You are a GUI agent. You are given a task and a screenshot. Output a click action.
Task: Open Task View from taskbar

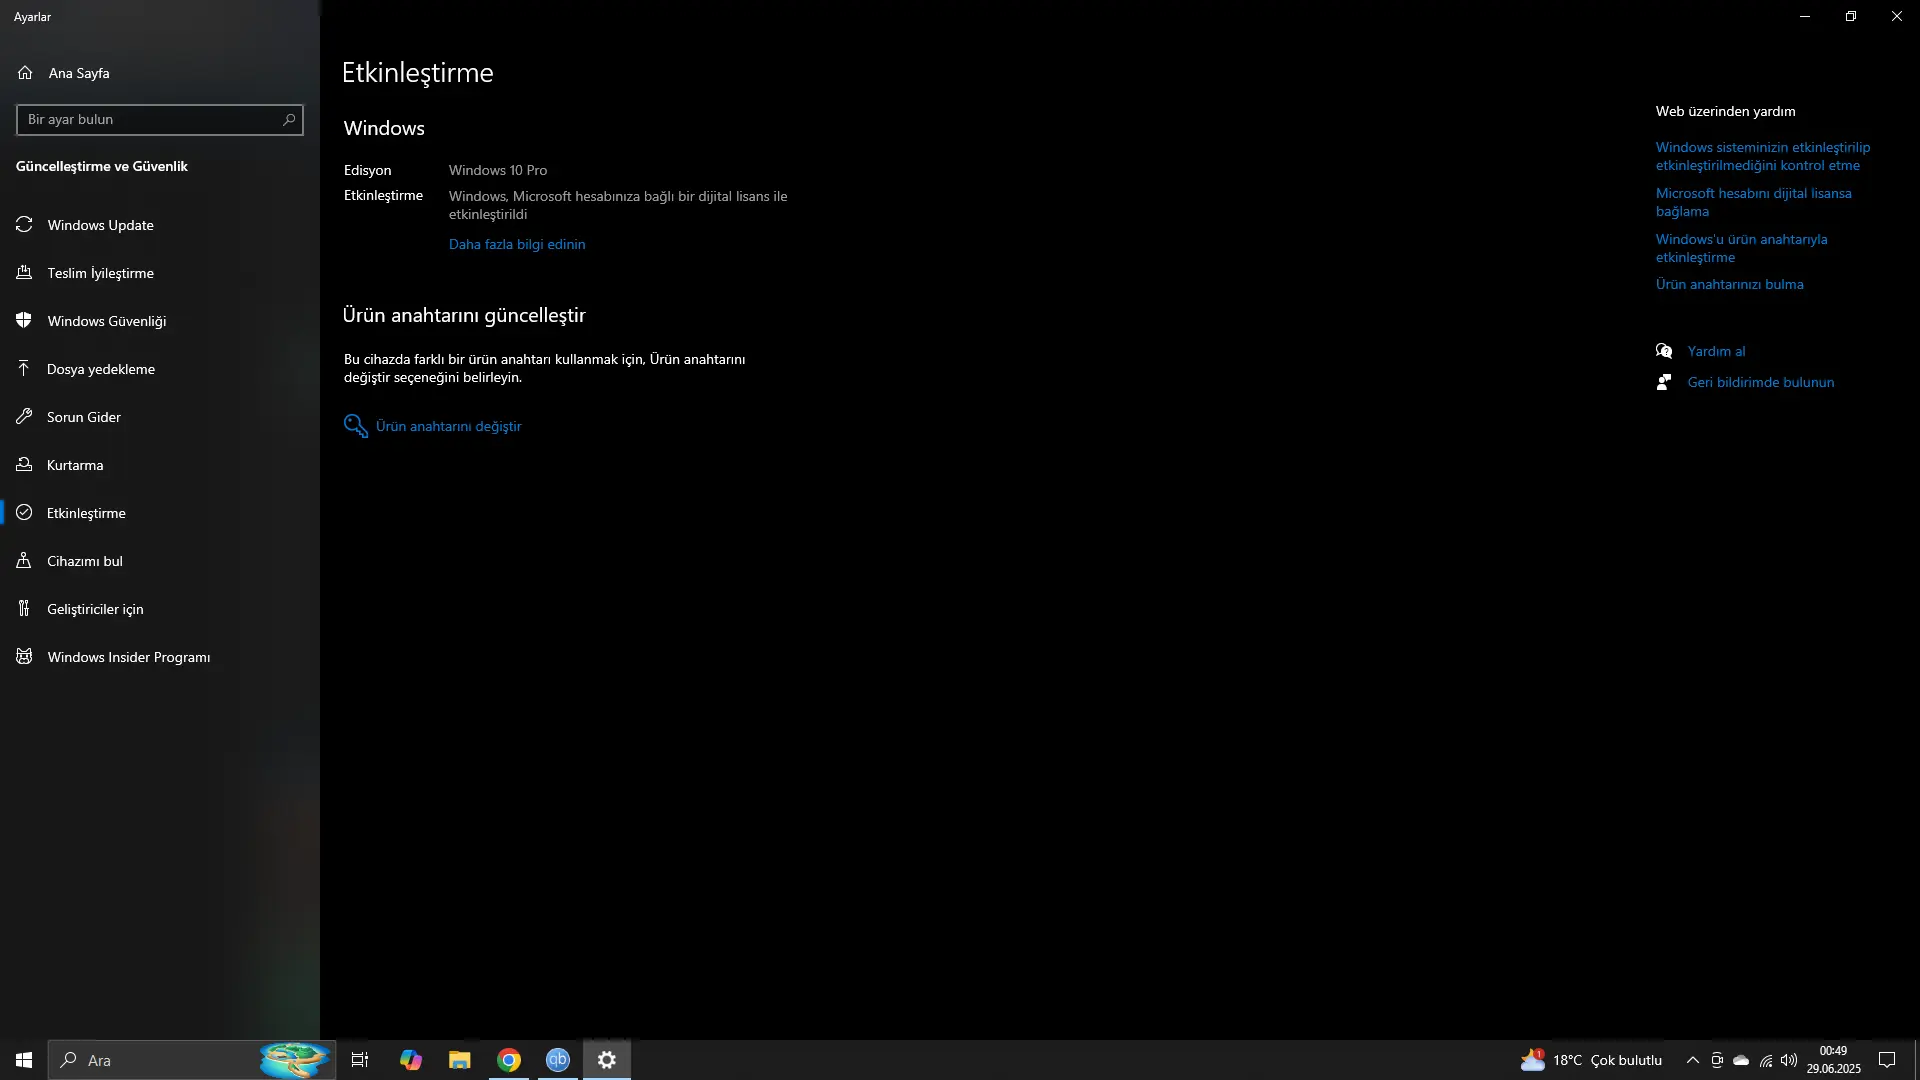pos(360,1060)
